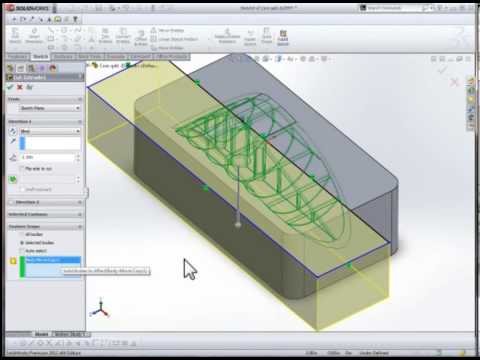Accept the cut with green checkmark OK
Viewport: 480px width, 360px height.
click(10, 87)
